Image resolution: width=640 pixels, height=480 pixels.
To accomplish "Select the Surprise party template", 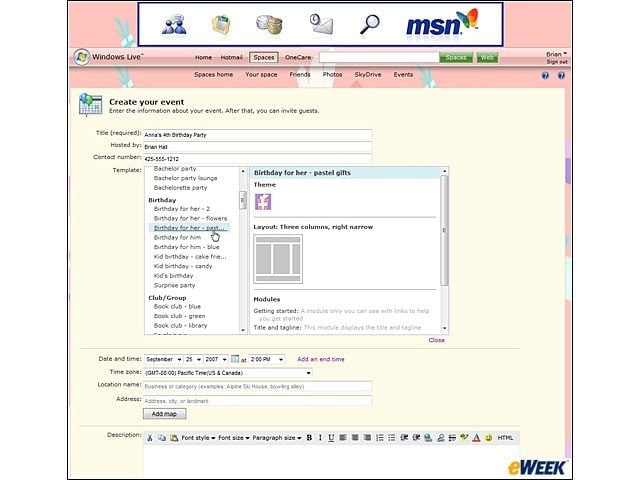I will tap(174, 285).
